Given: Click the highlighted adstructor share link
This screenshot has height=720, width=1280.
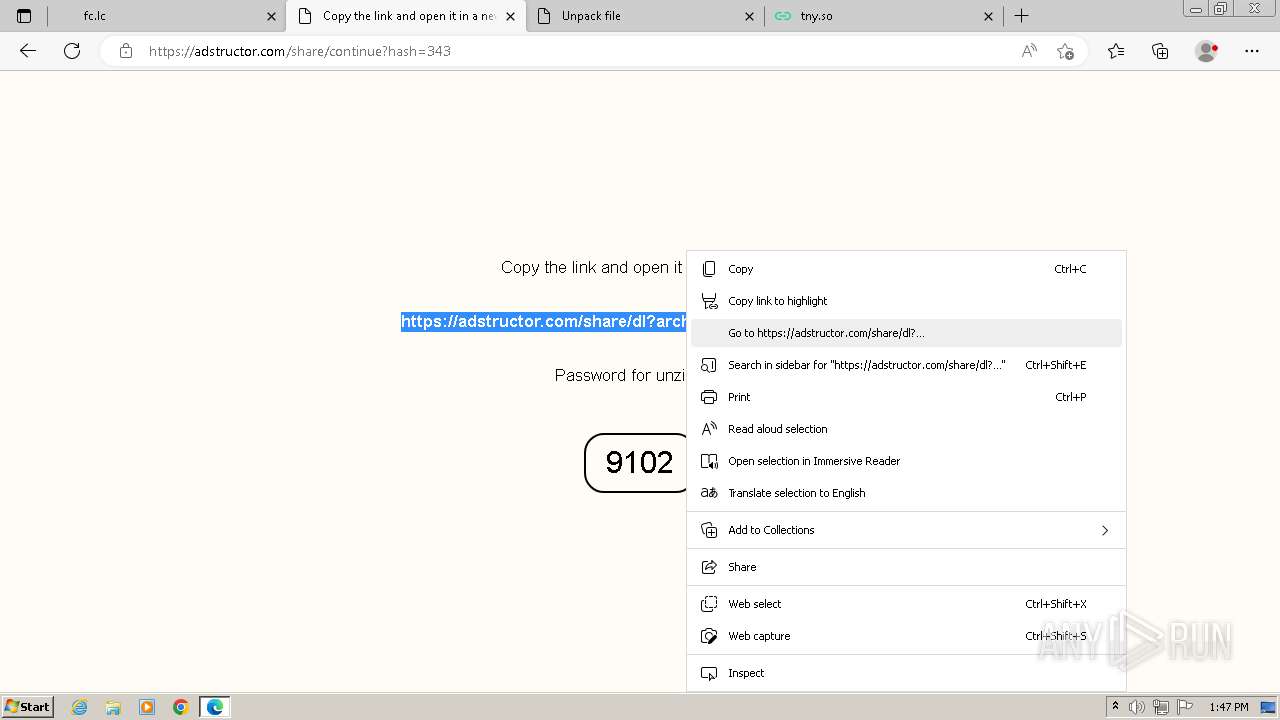Looking at the screenshot, I should tap(543, 321).
